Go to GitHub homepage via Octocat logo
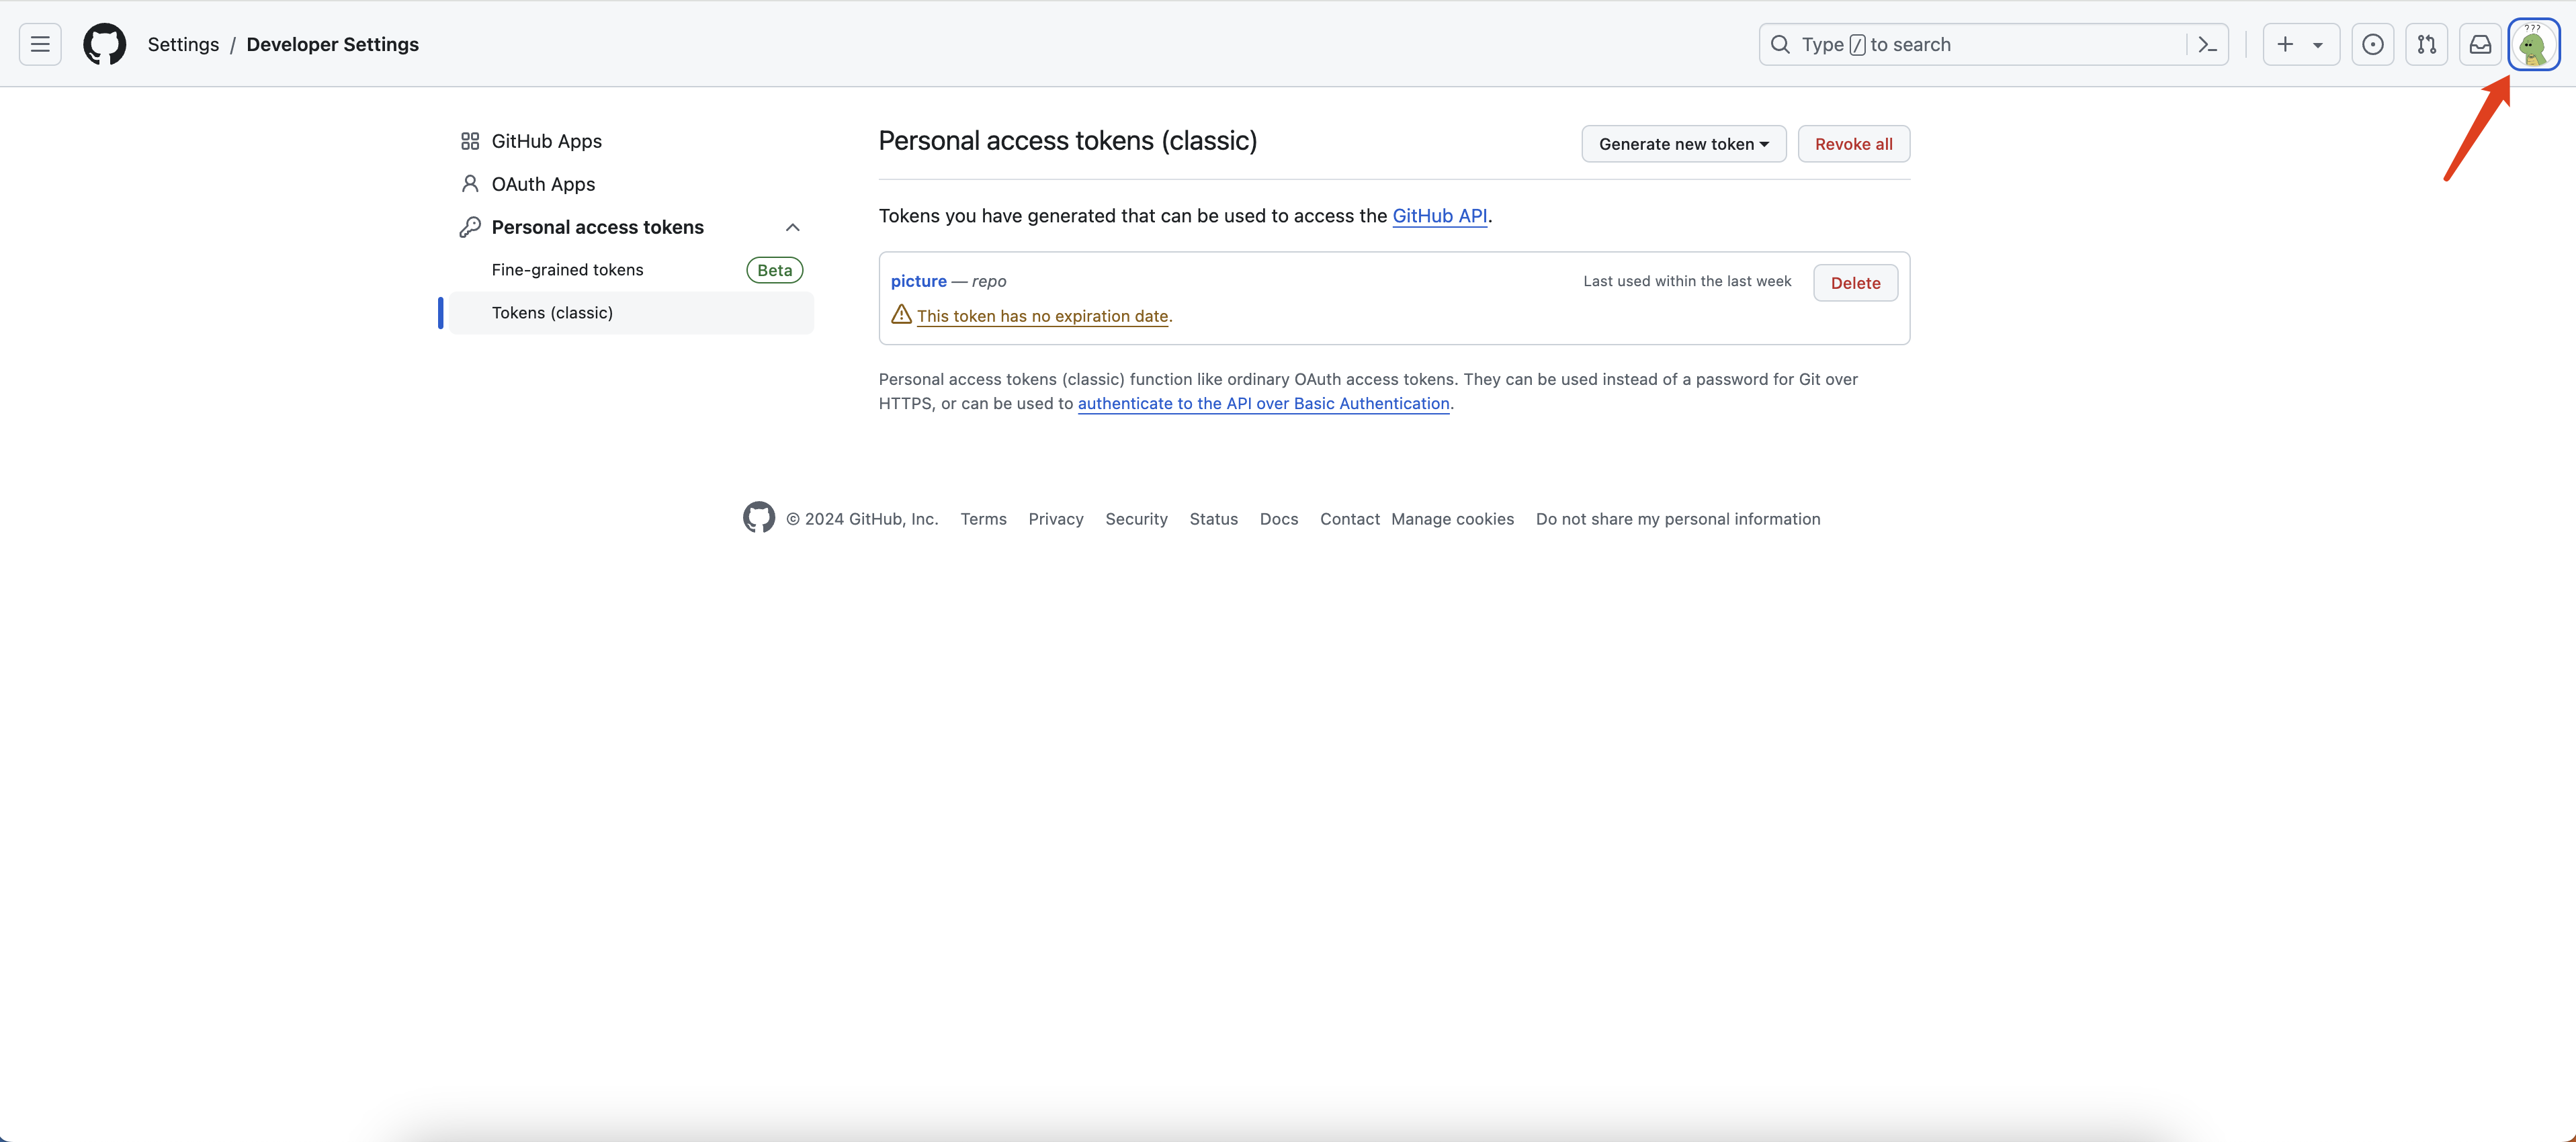The width and height of the screenshot is (2576, 1142). pos(105,44)
